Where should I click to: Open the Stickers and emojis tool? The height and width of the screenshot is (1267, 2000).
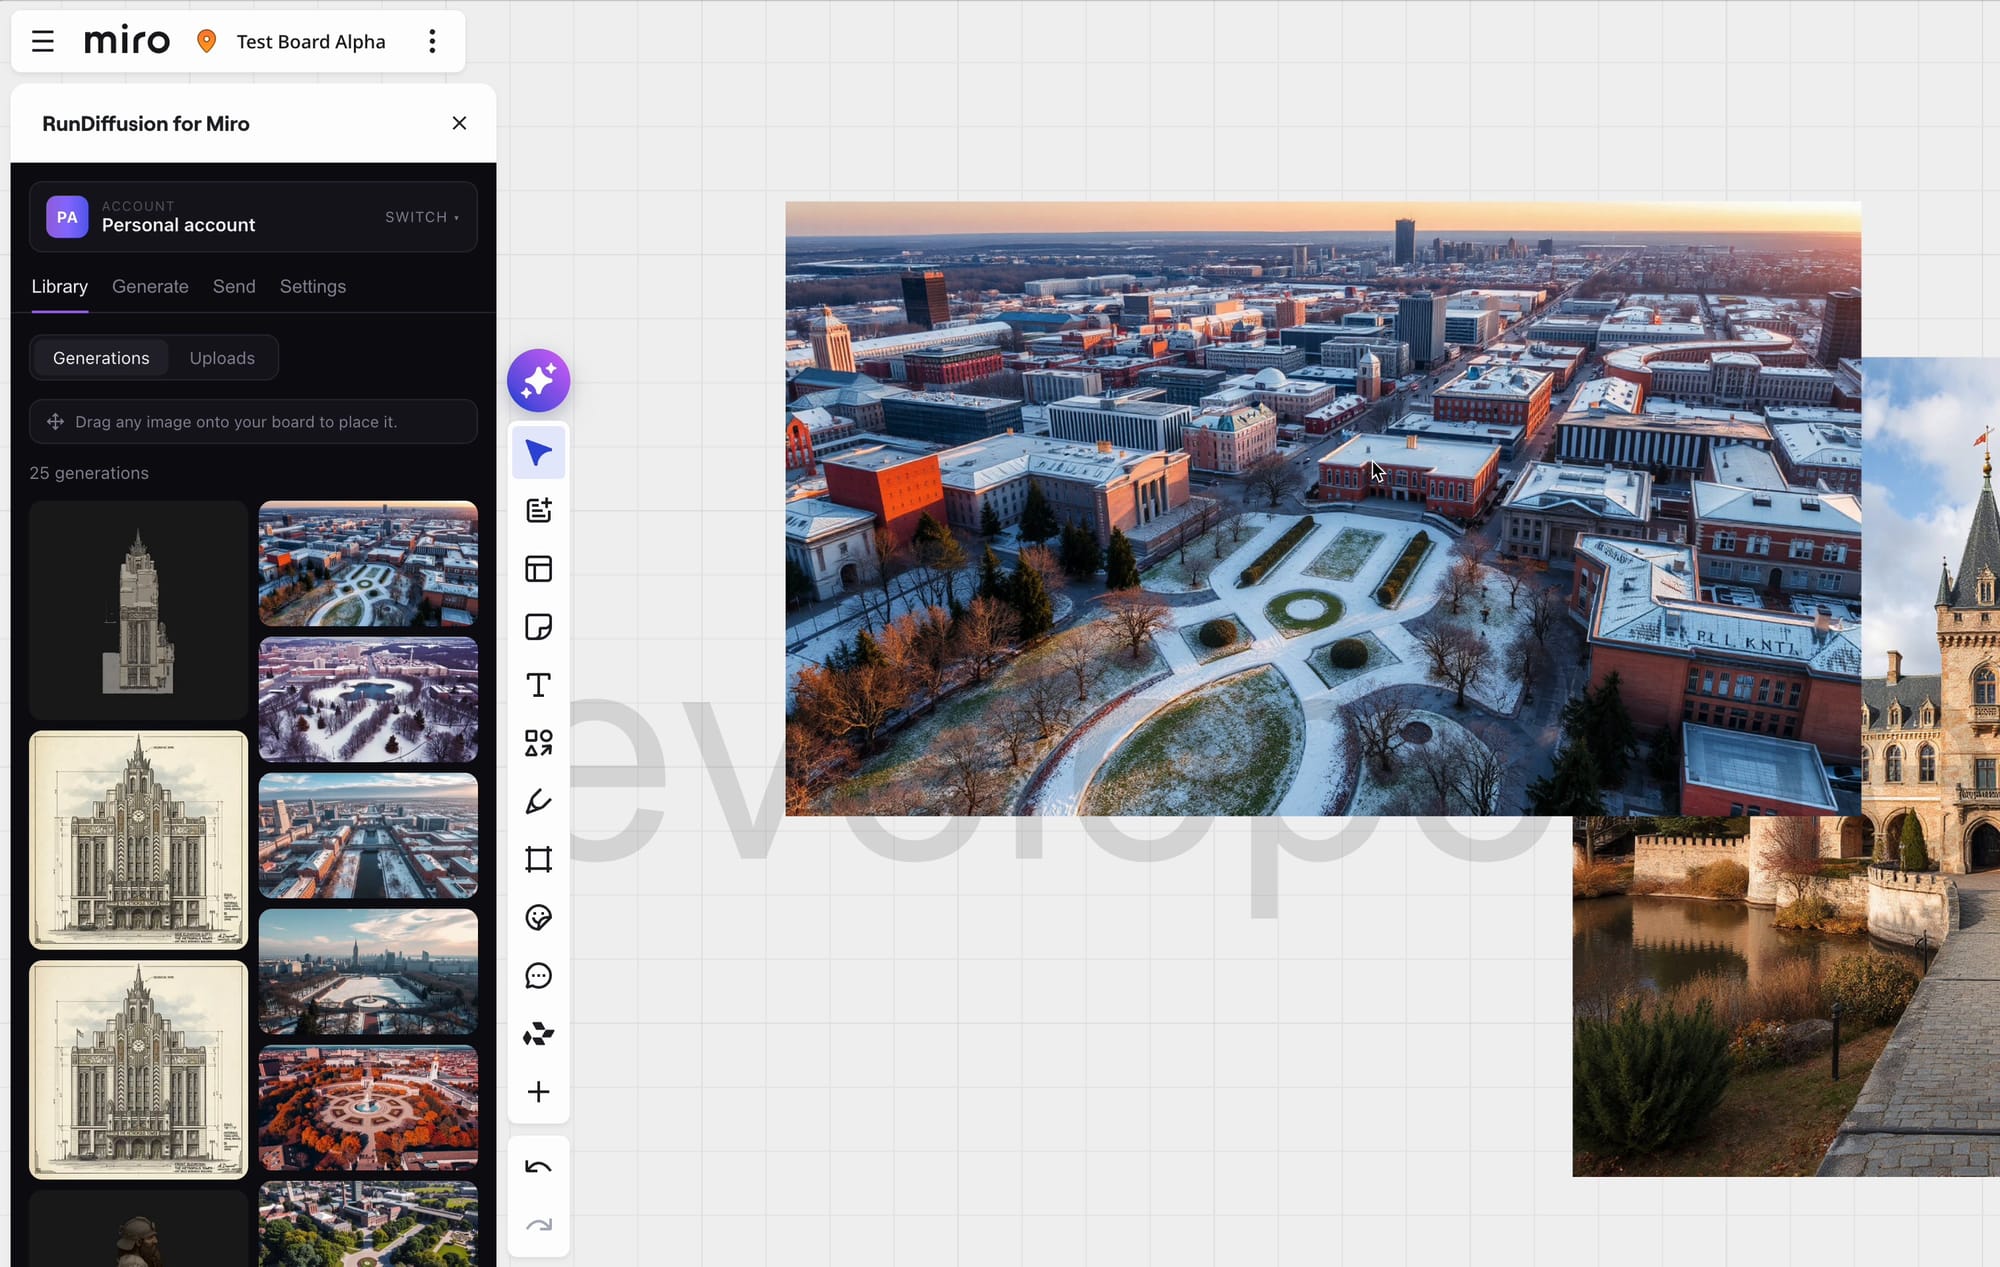[538, 917]
